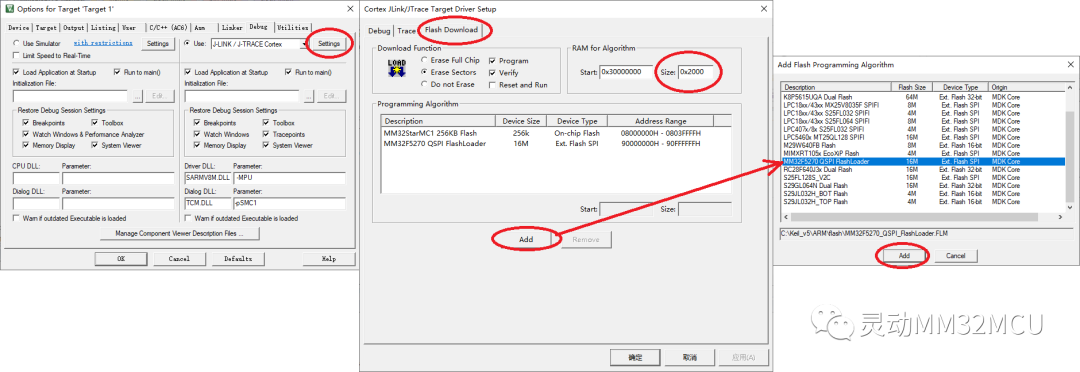Click the TCM.DLL Dialog DLL field
The height and width of the screenshot is (372, 1080).
tap(207, 203)
